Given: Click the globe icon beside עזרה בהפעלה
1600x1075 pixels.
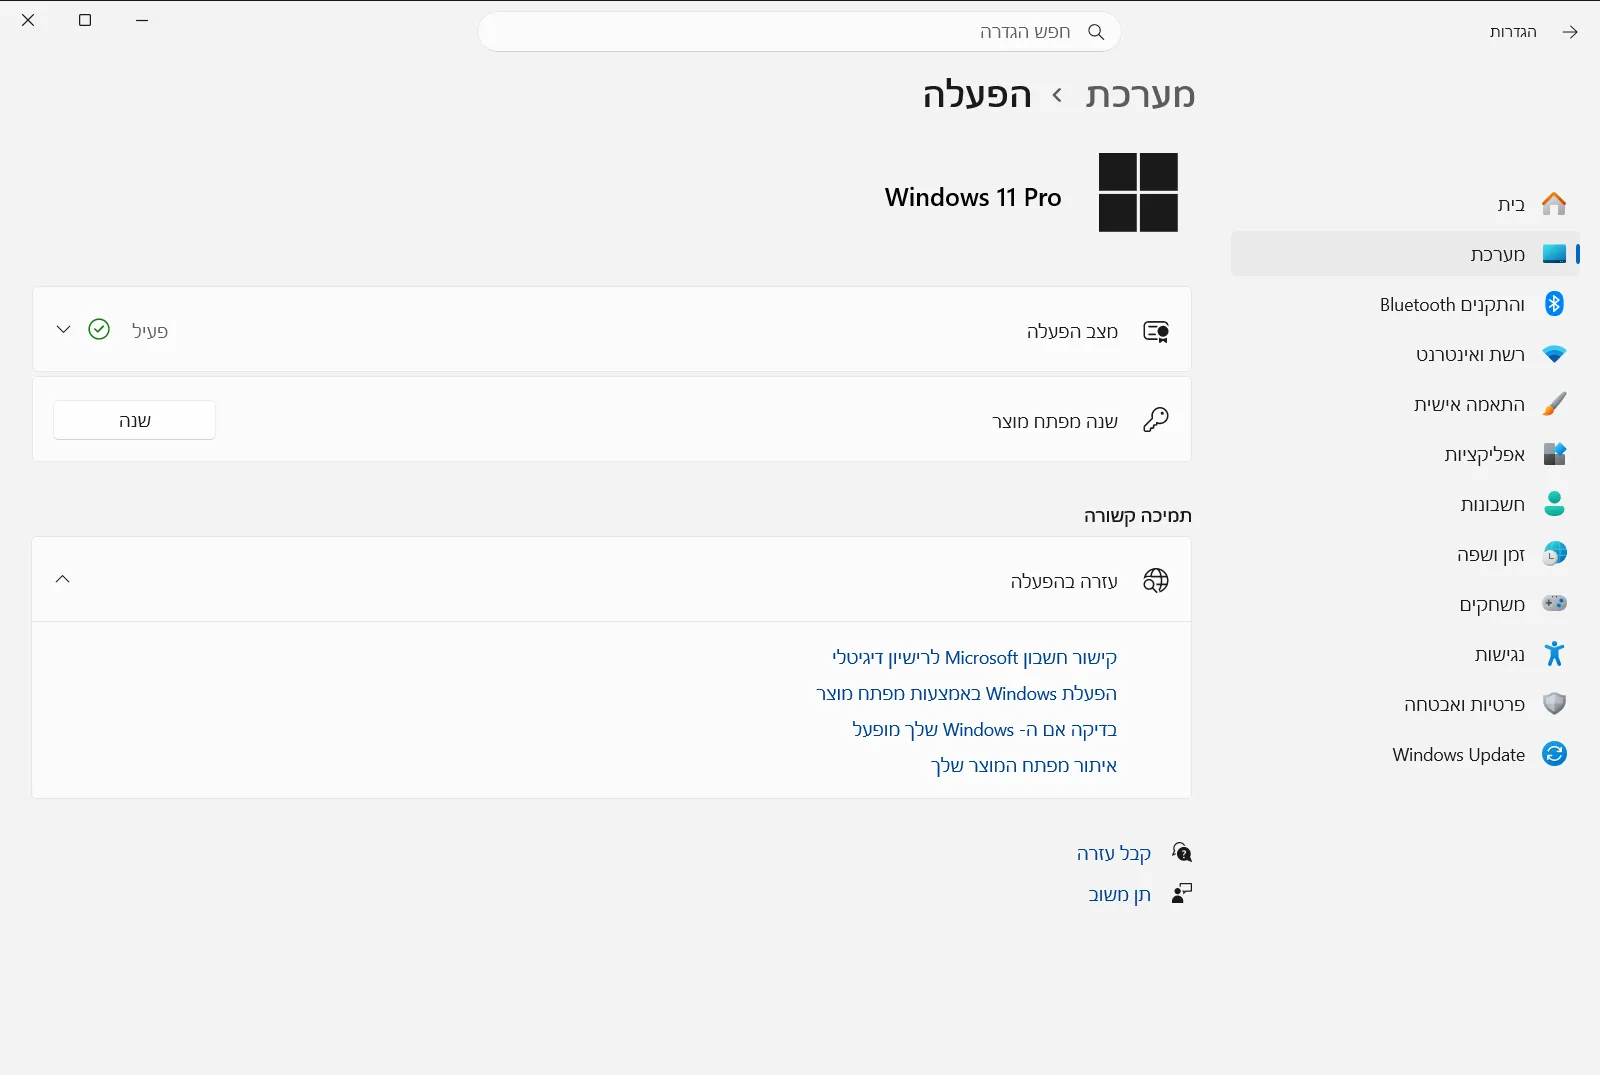Looking at the screenshot, I should pyautogui.click(x=1156, y=581).
